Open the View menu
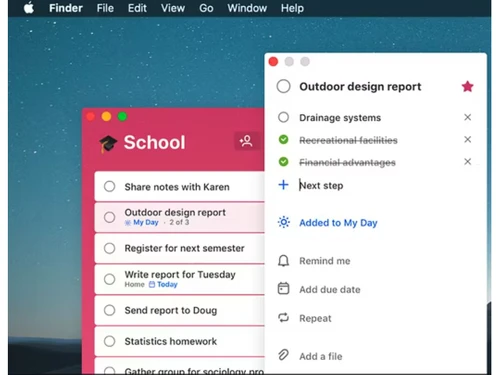This screenshot has height=375, width=500. [x=173, y=8]
